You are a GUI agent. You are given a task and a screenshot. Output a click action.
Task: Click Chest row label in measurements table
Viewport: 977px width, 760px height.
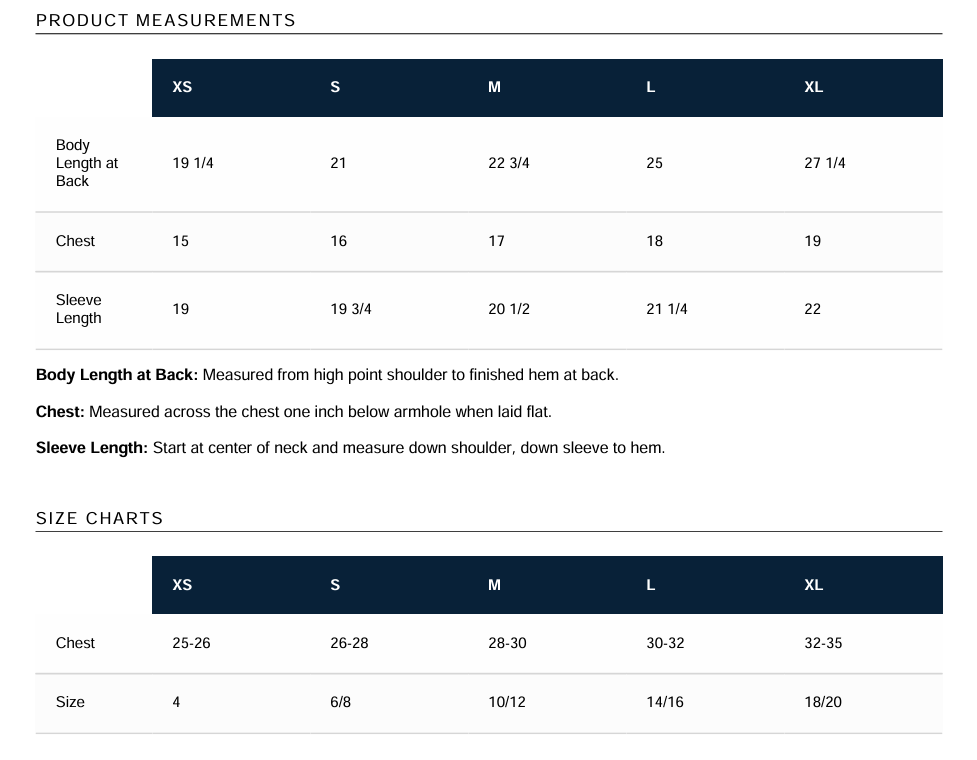coord(75,241)
